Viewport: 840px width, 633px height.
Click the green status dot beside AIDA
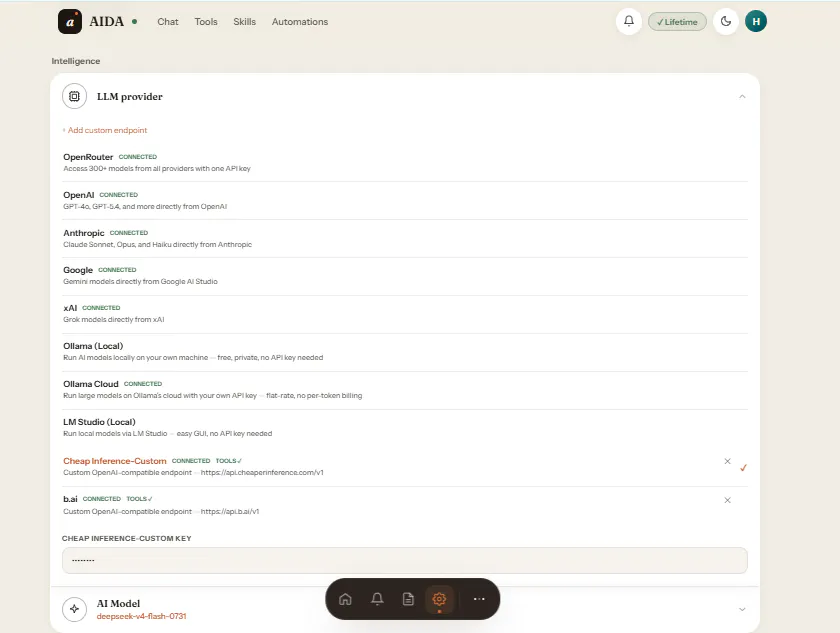click(x=134, y=22)
